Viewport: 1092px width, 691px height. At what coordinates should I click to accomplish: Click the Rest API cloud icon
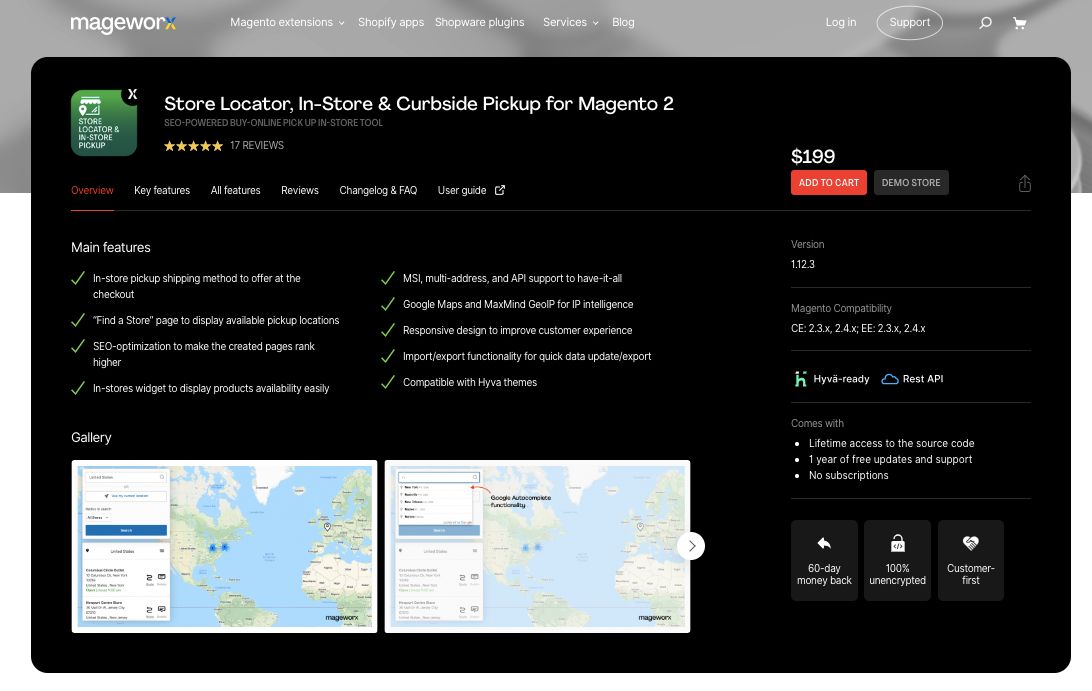890,379
